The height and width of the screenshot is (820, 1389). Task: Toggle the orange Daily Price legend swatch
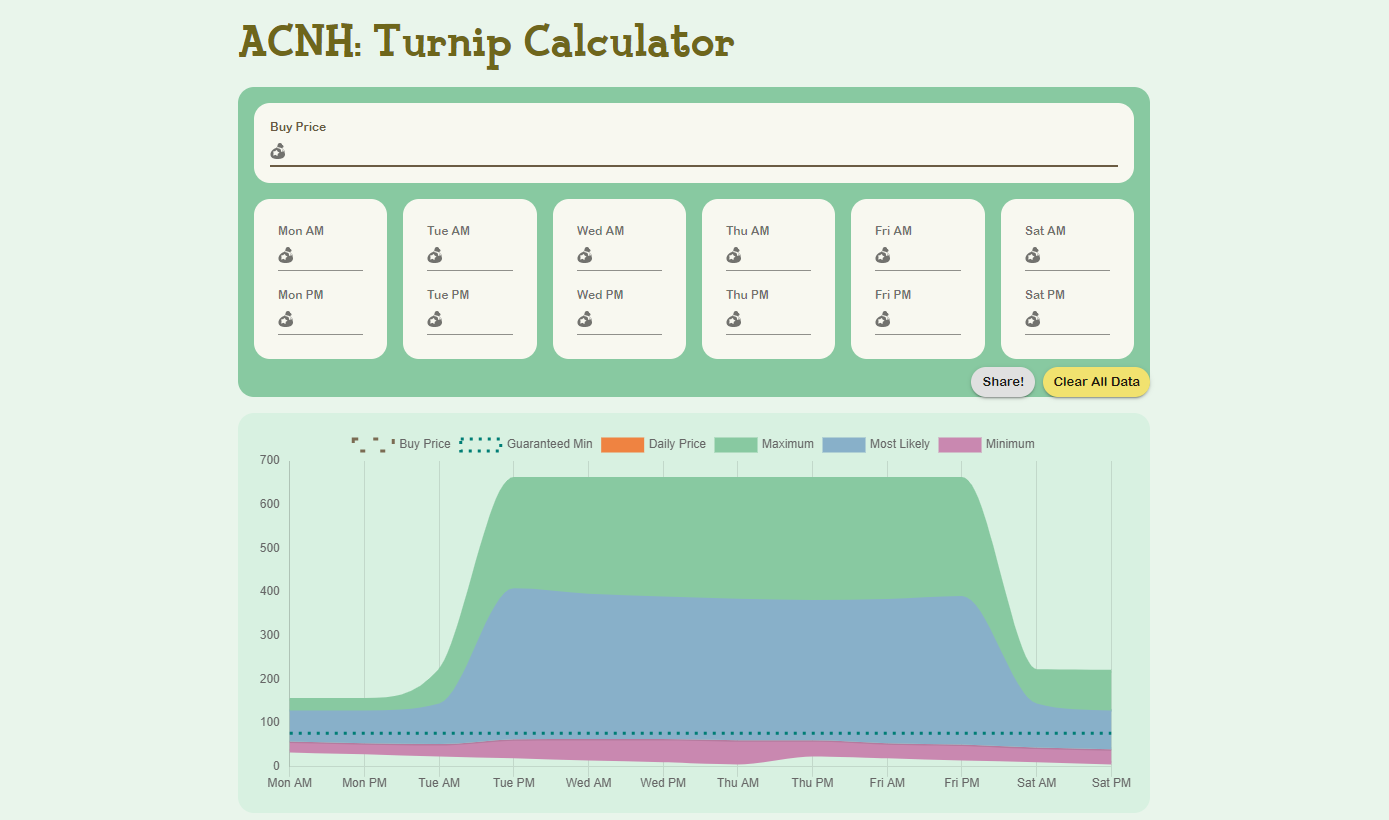tap(622, 444)
